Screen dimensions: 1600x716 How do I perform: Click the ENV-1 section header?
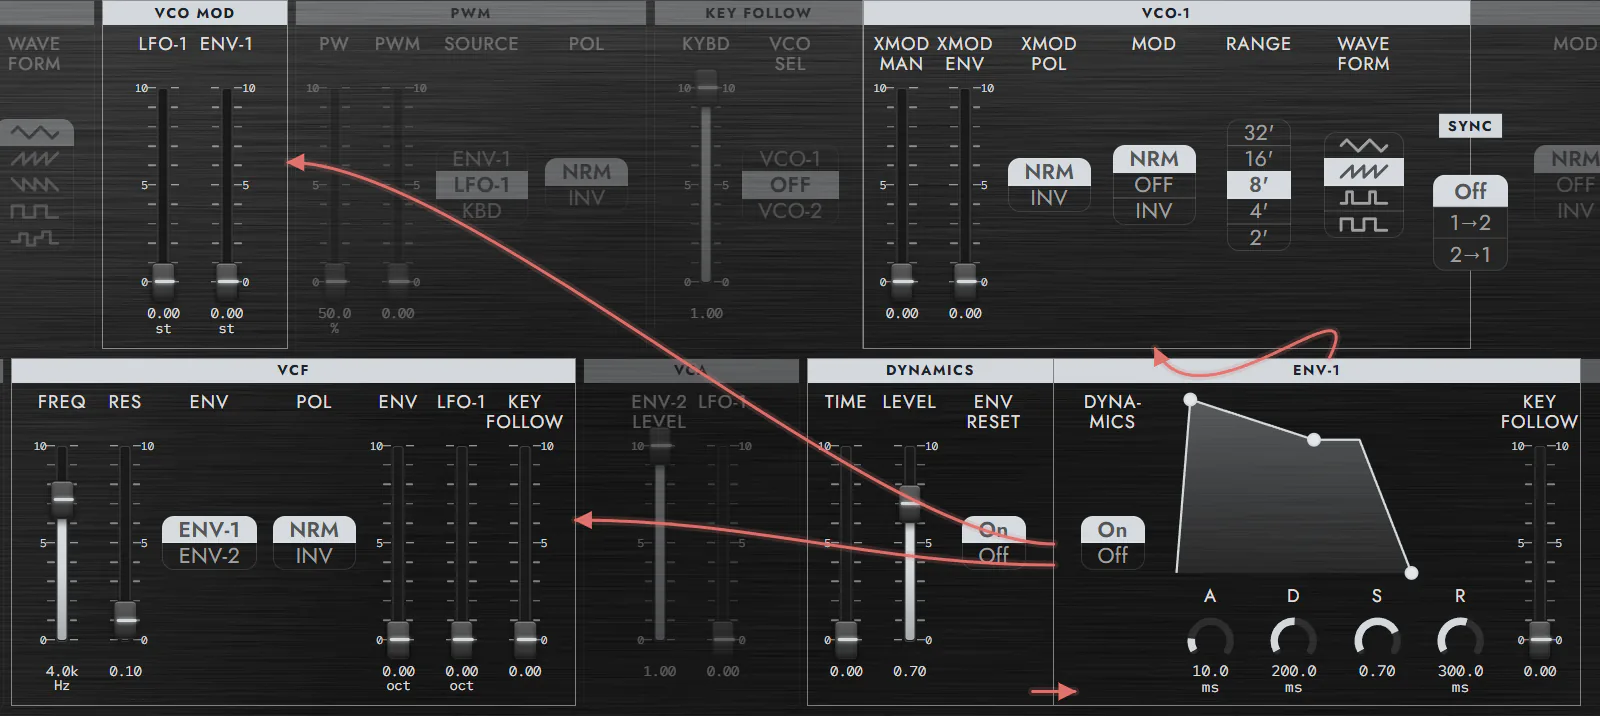click(x=1316, y=370)
